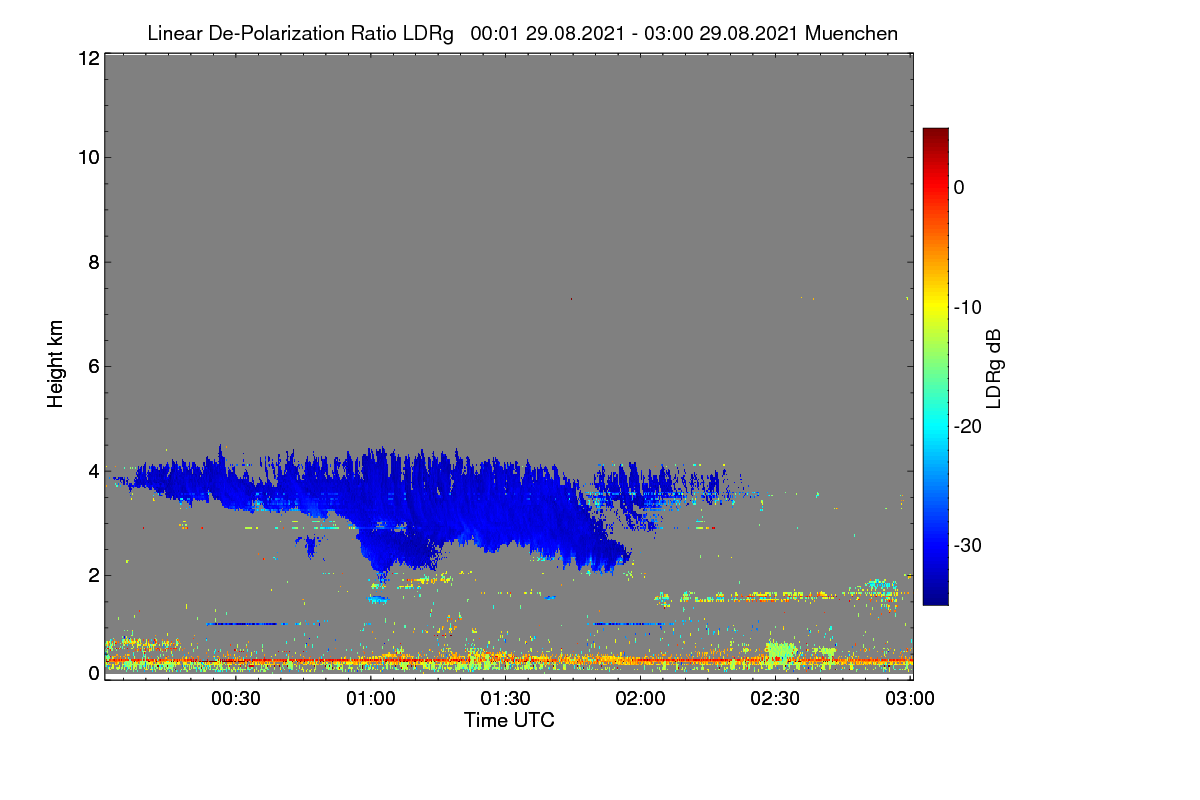Click the Height km axis label

coord(56,364)
